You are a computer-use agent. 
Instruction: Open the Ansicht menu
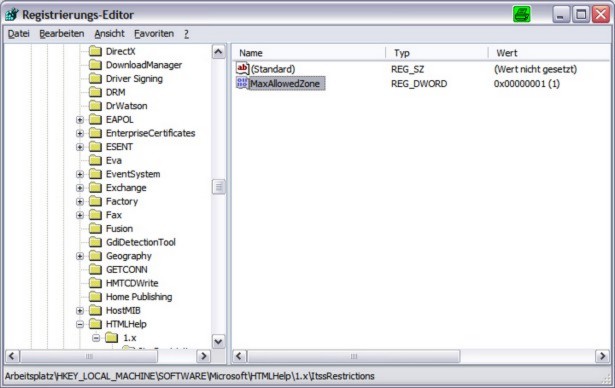tap(109, 34)
